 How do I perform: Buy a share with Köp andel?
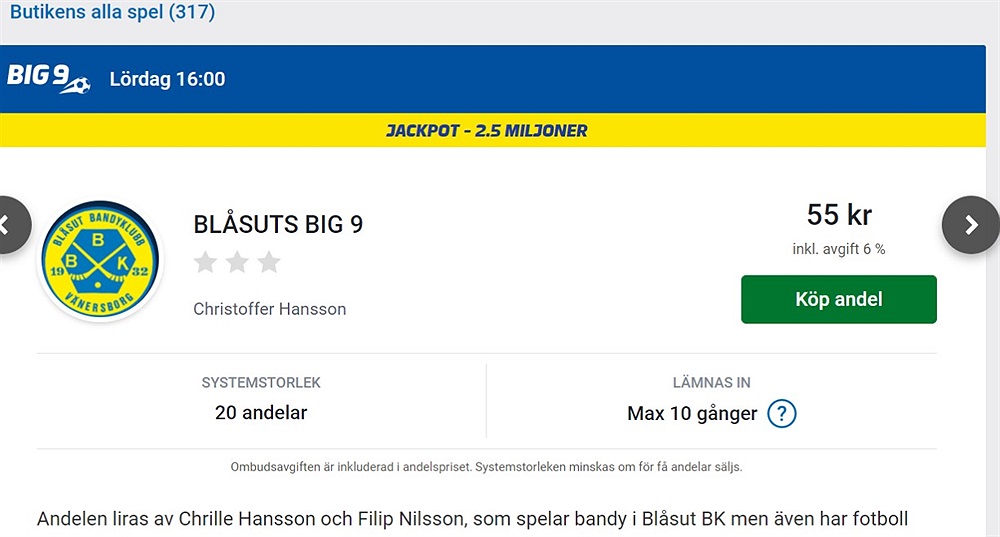(x=839, y=299)
